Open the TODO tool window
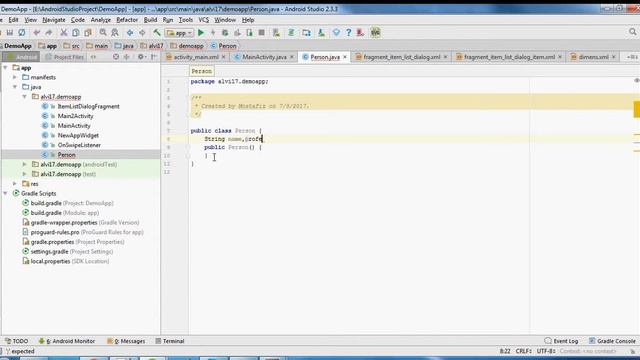The image size is (640, 360). point(16,341)
